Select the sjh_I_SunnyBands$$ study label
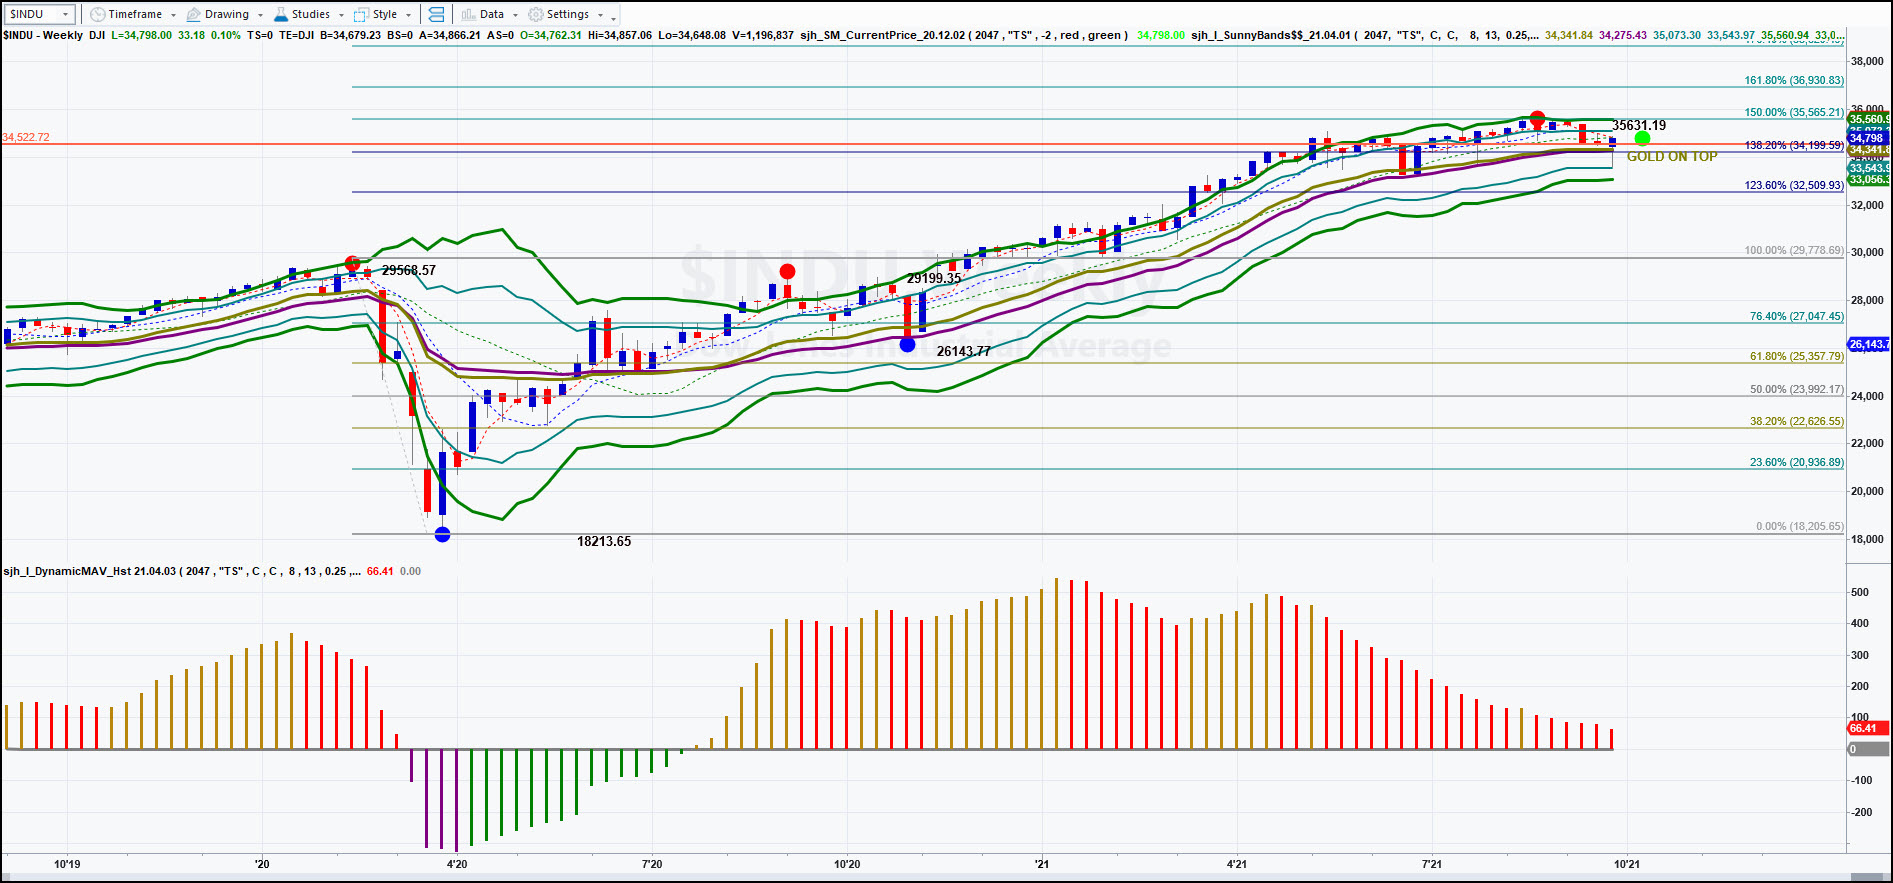This screenshot has width=1893, height=883. click(x=1365, y=35)
